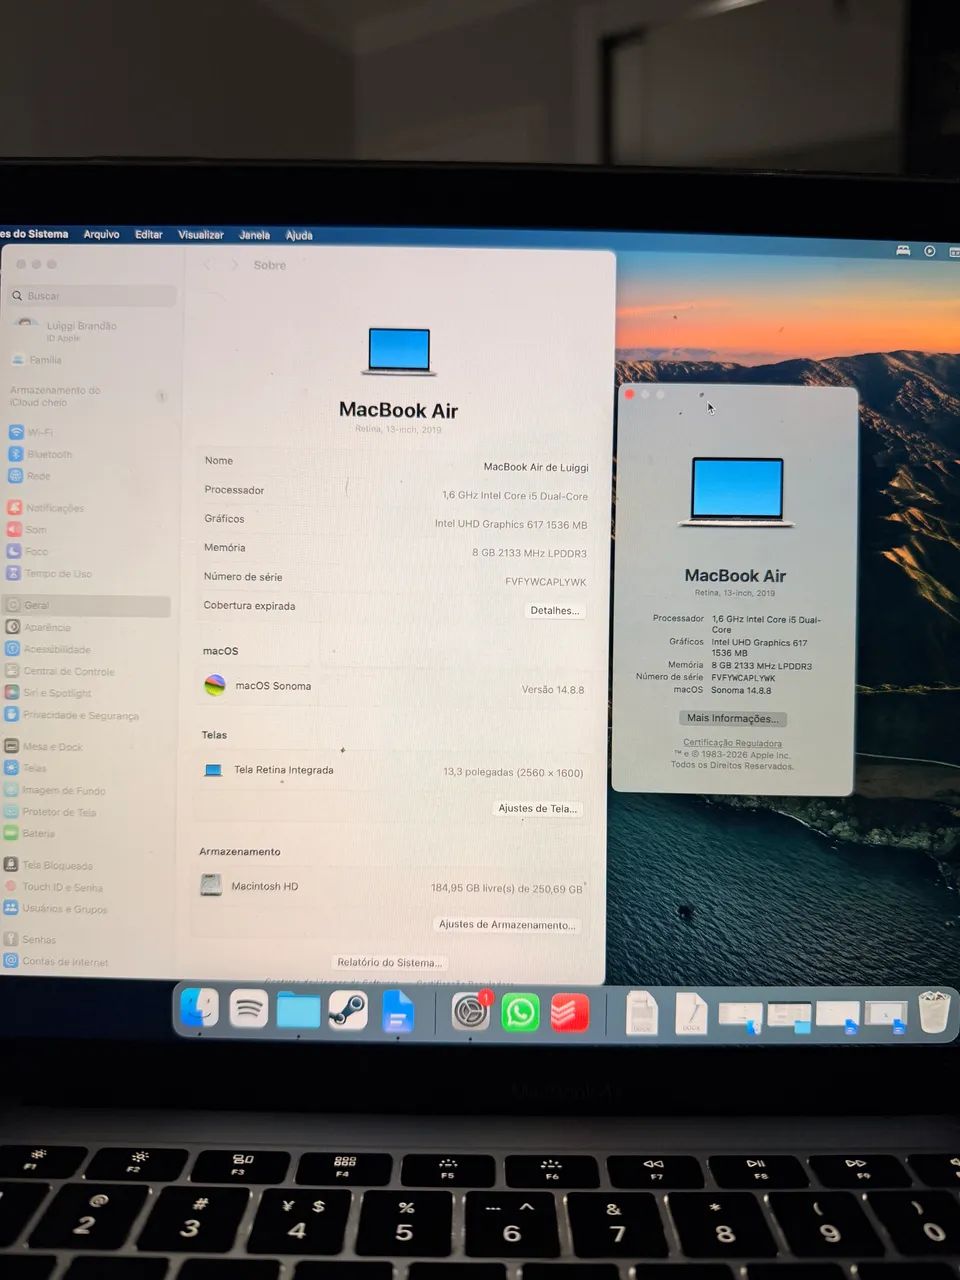The width and height of the screenshot is (960, 1280).
Task: Open Armazenamento do iCloud cheio notice
Action: coord(88,396)
